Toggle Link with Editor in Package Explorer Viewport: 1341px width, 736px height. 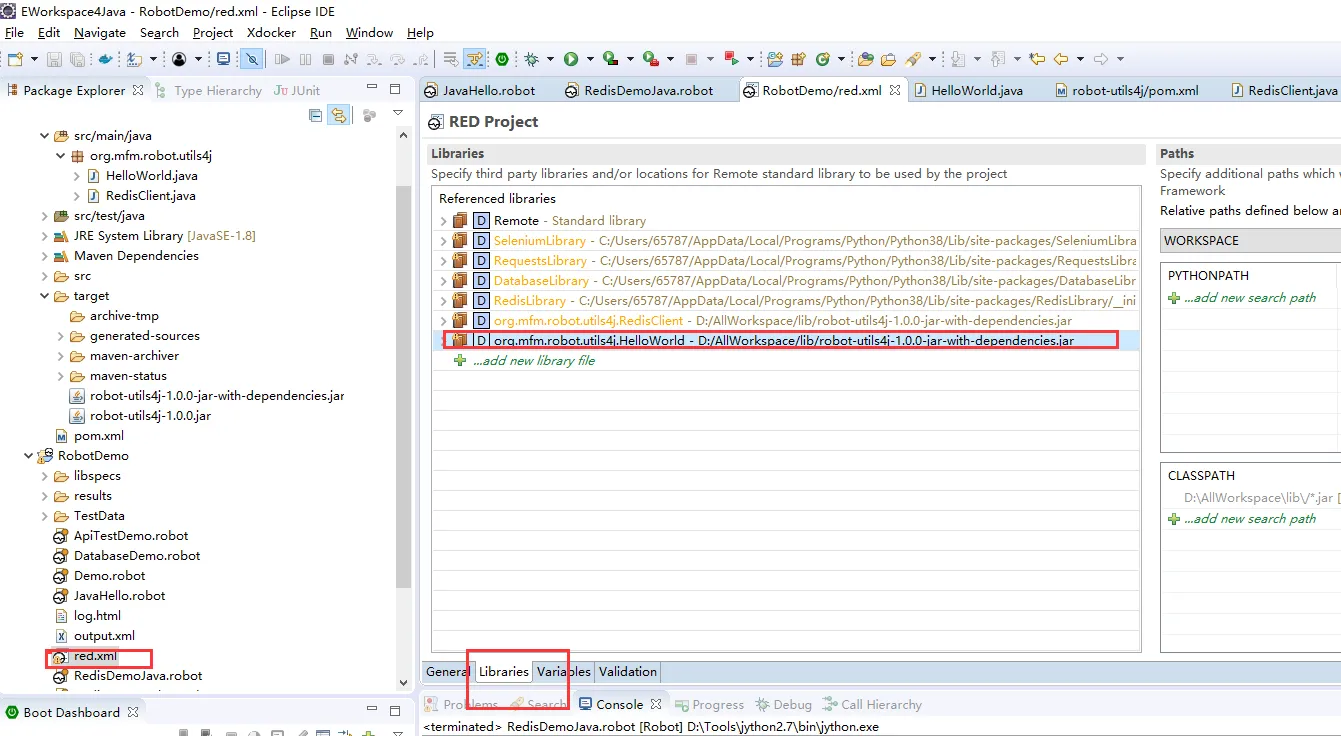(x=340, y=115)
